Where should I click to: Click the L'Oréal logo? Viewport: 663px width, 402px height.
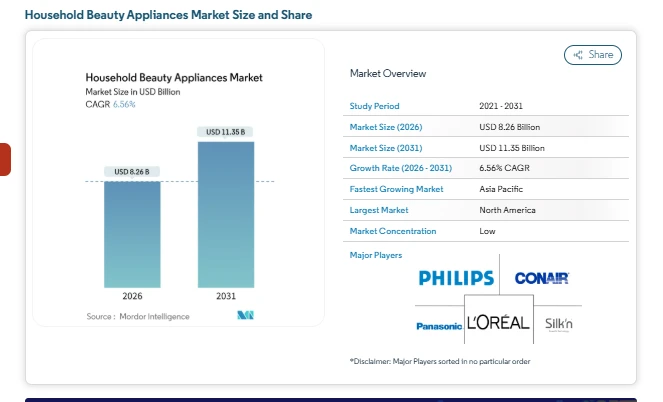[498, 323]
